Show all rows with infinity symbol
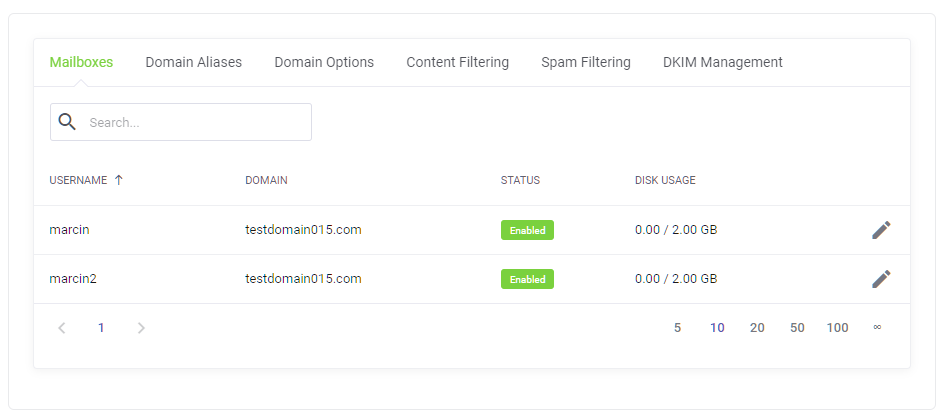Image resolution: width=943 pixels, height=413 pixels. tap(877, 327)
